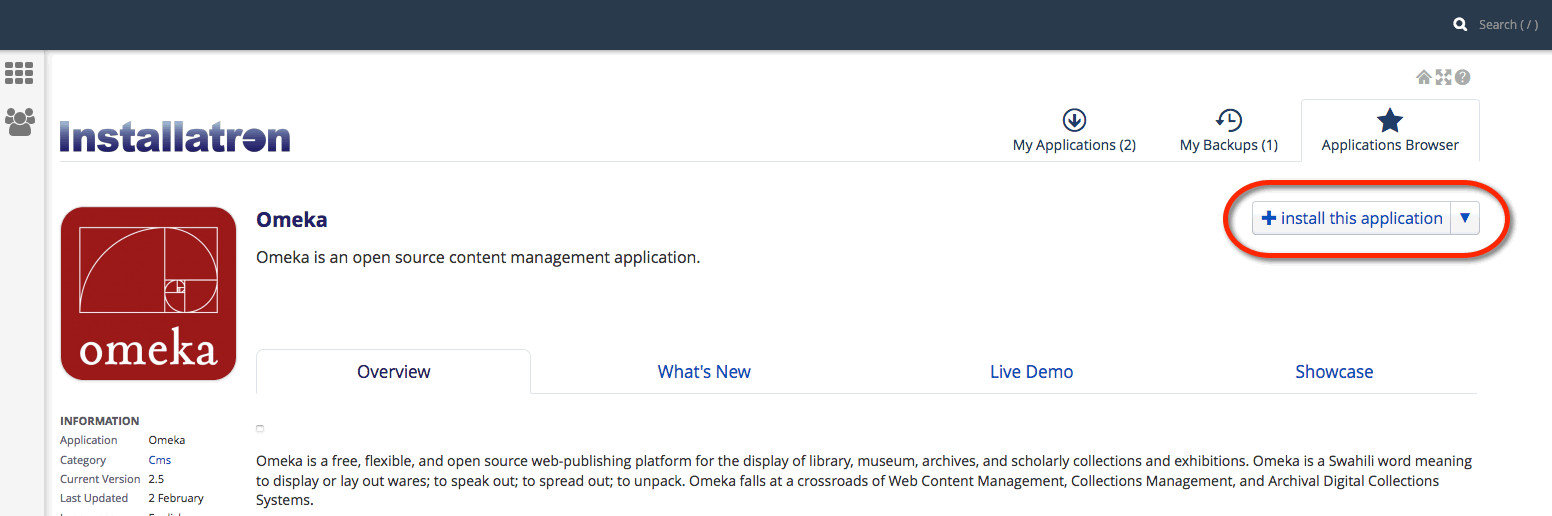
Task: Click the INFORMATION section heading
Action: (100, 421)
